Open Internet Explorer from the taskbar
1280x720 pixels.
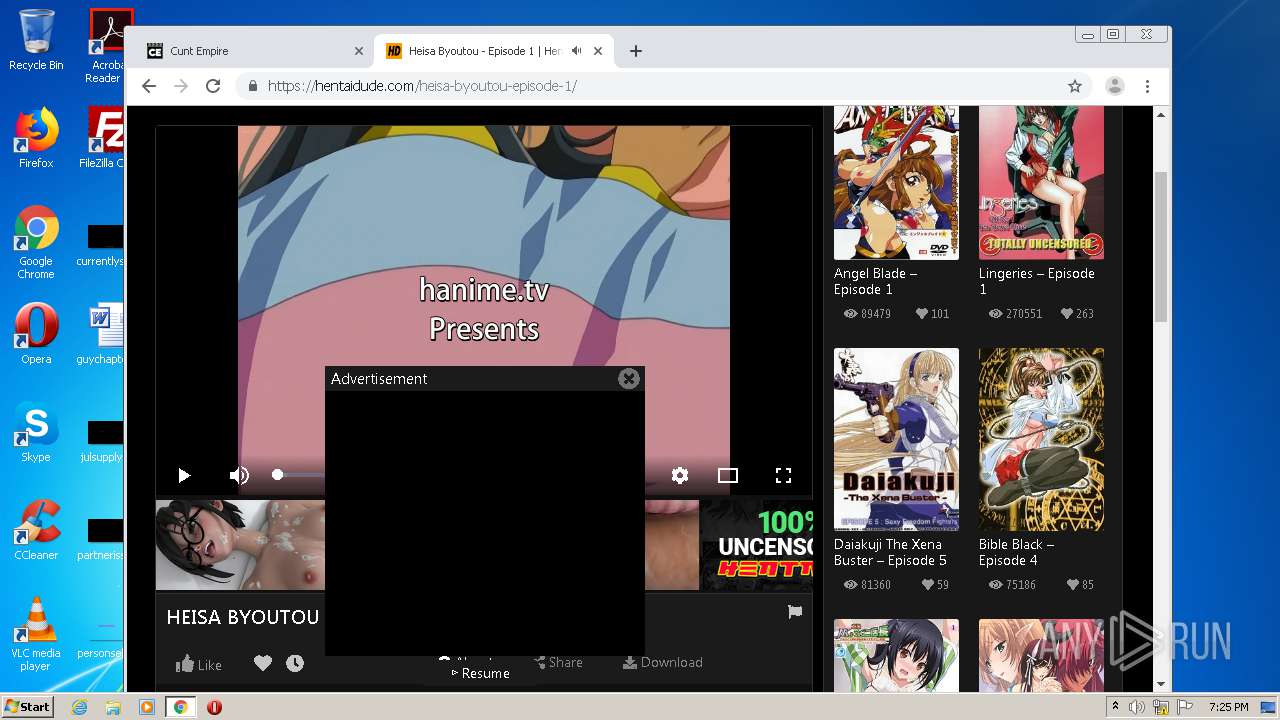[79, 707]
